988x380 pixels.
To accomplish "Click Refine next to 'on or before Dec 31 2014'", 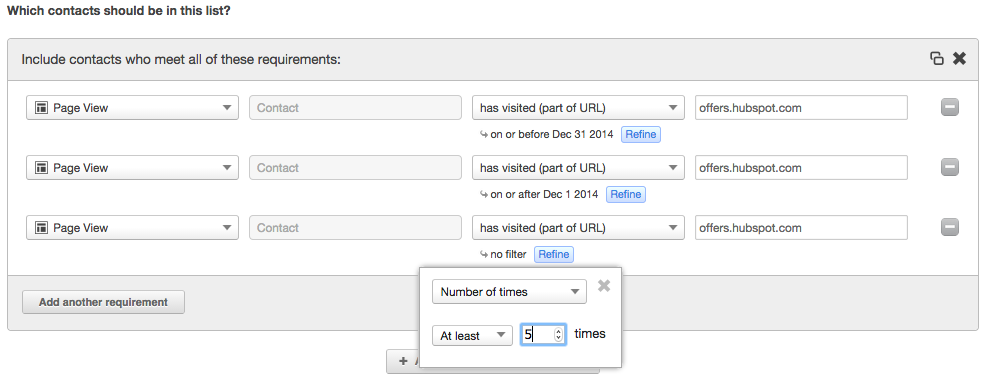I will [641, 134].
